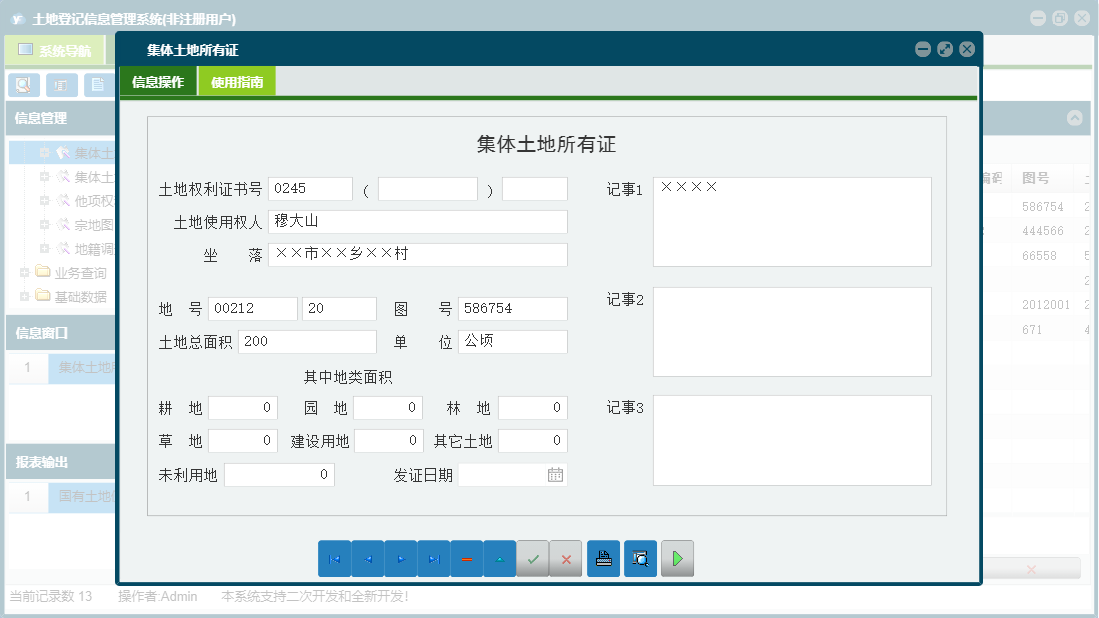The width and height of the screenshot is (1099, 618).
Task: Click the 2012001 cell in background table
Action: coord(1045,304)
